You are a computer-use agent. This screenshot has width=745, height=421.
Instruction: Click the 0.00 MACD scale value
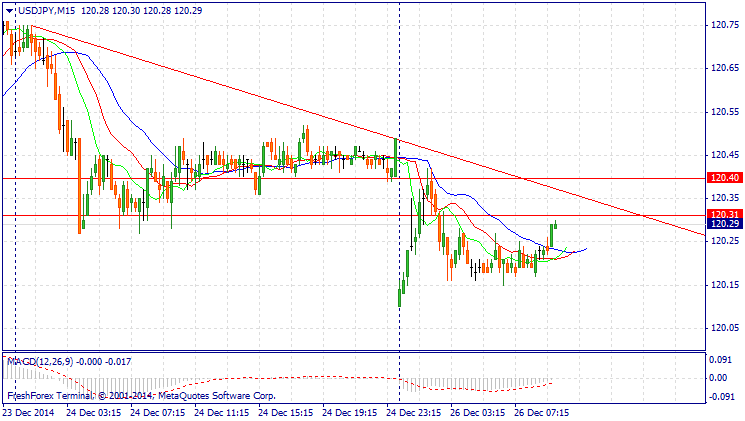coord(718,378)
